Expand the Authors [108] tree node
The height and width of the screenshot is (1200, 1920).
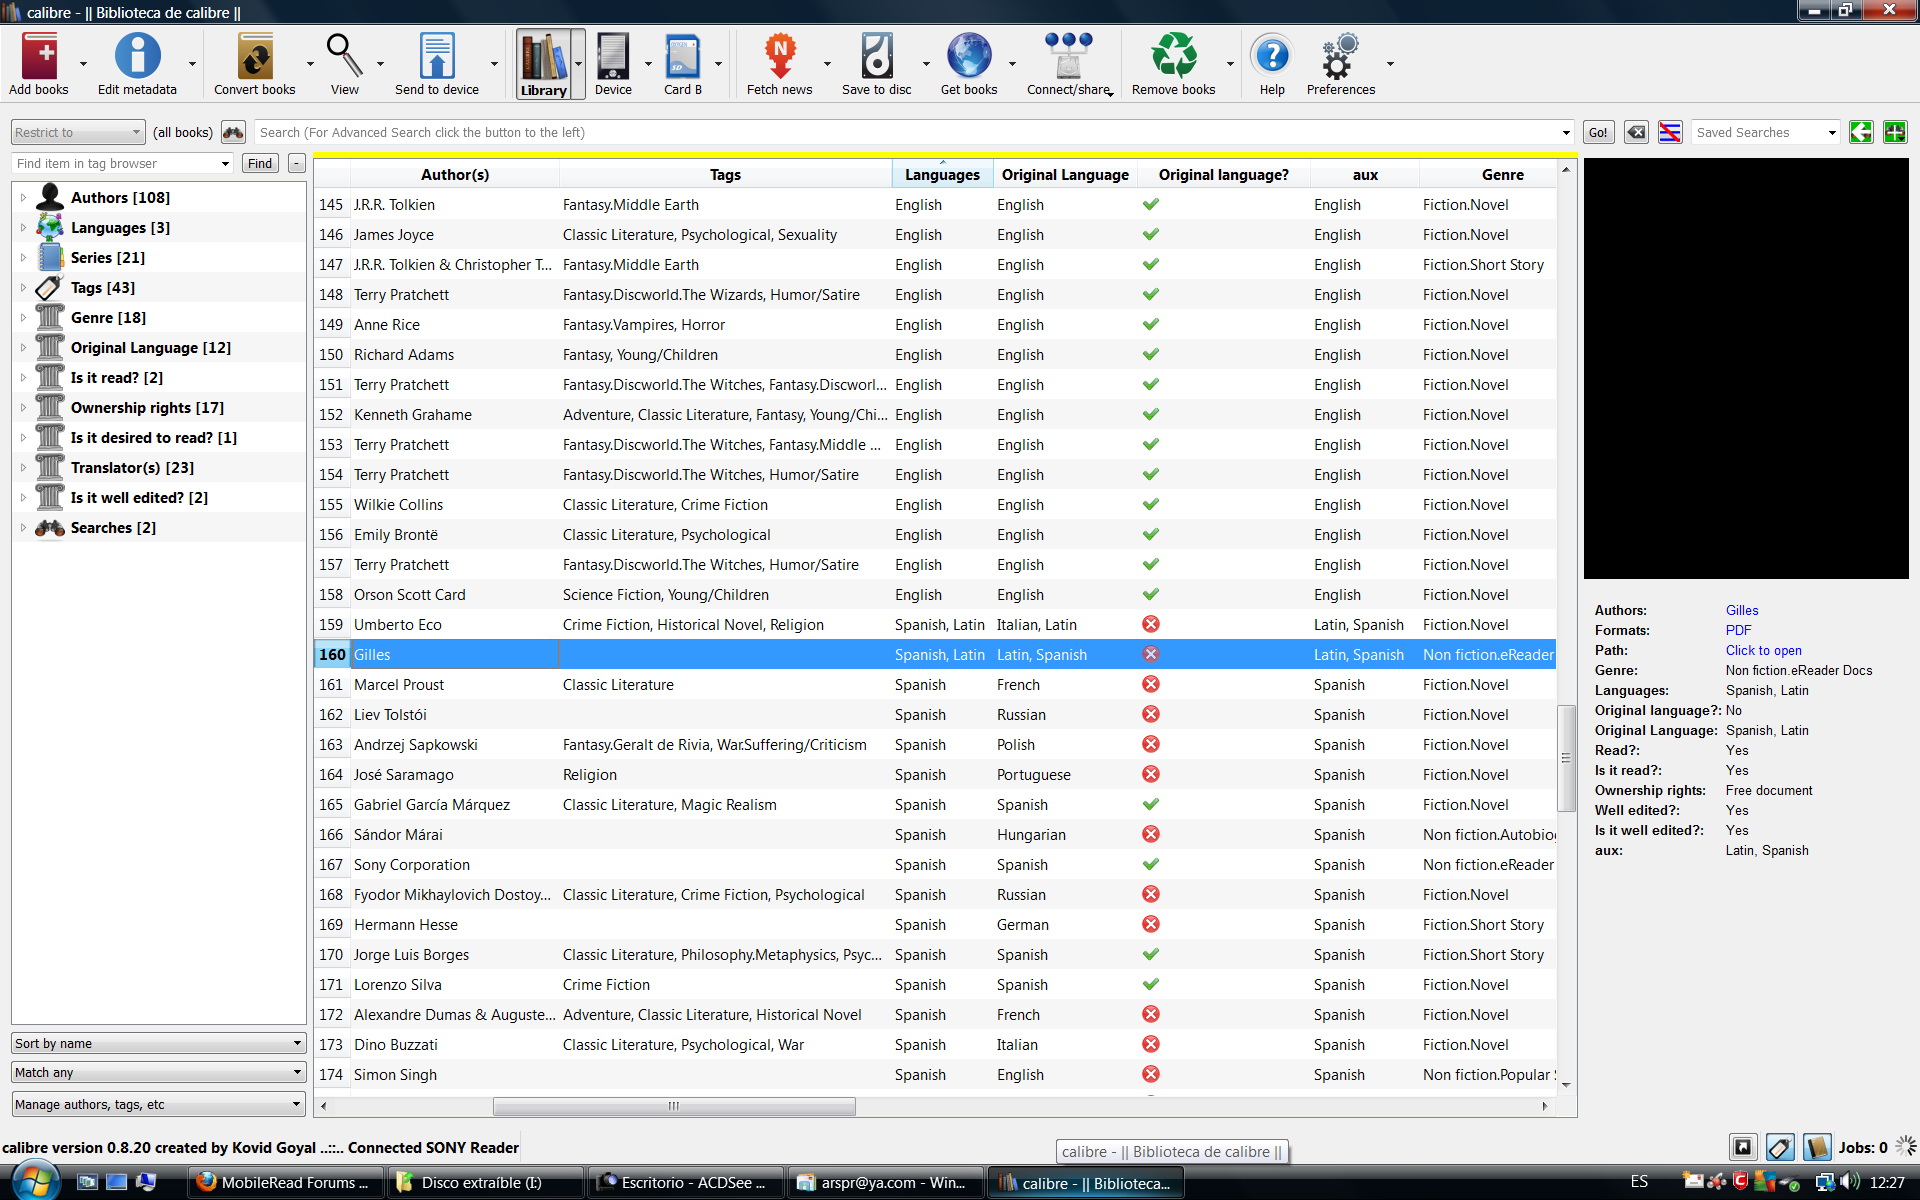click(x=23, y=198)
